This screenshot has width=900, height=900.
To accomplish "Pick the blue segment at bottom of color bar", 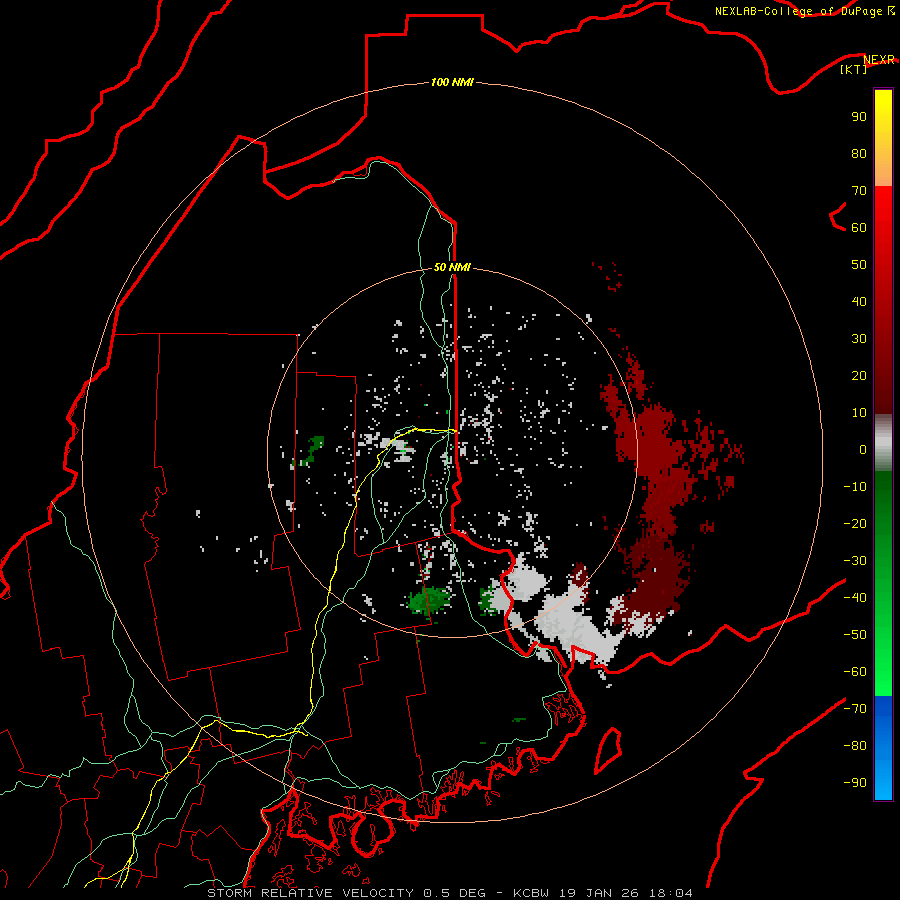I will [x=883, y=746].
